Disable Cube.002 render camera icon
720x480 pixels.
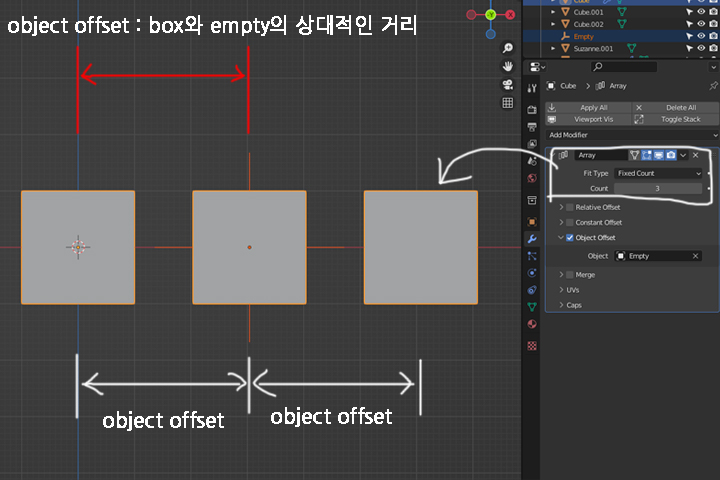point(713,24)
